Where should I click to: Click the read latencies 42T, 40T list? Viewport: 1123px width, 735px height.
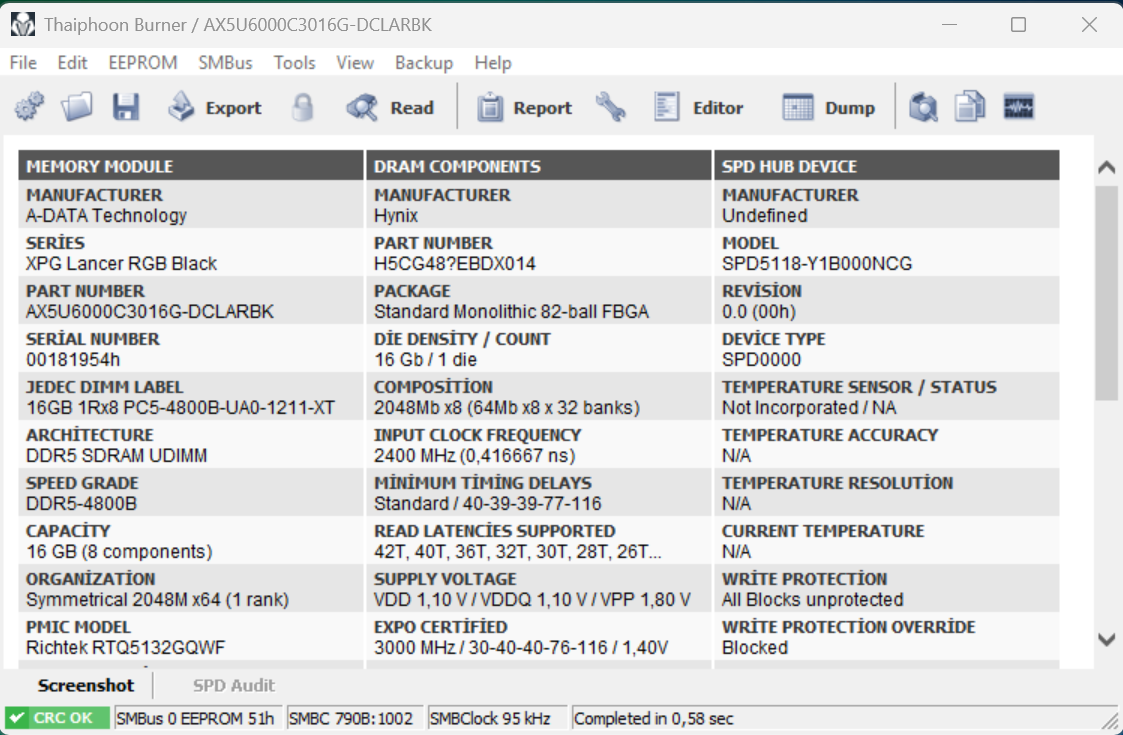517,552
